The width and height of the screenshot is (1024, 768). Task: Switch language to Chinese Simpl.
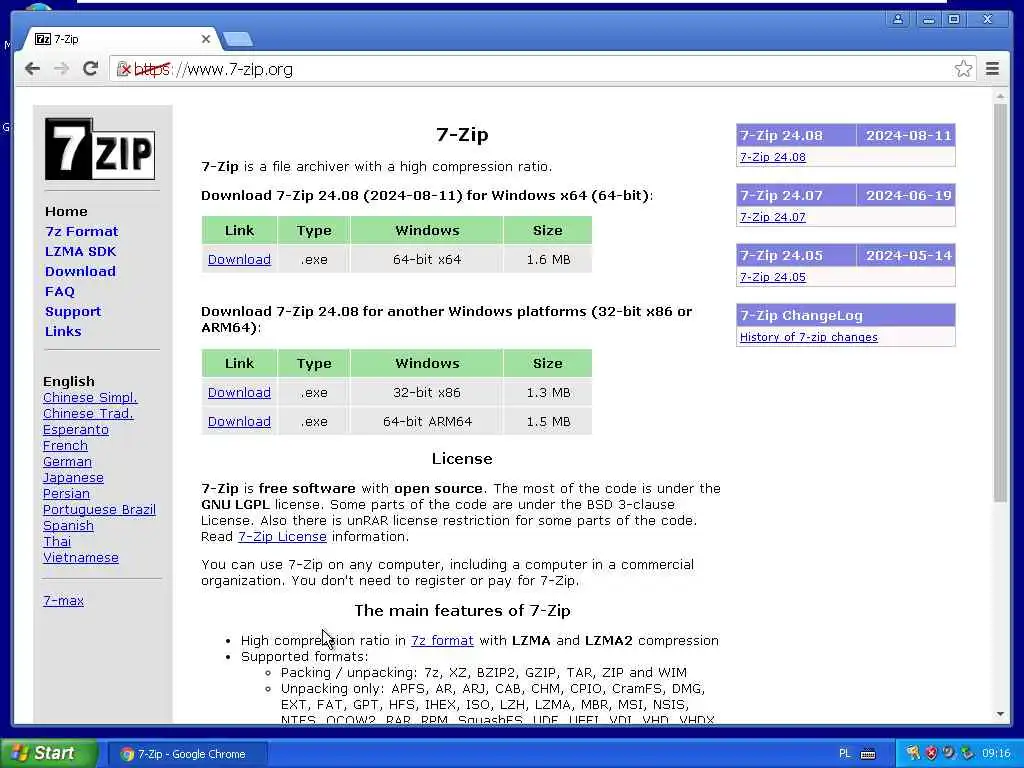point(90,398)
